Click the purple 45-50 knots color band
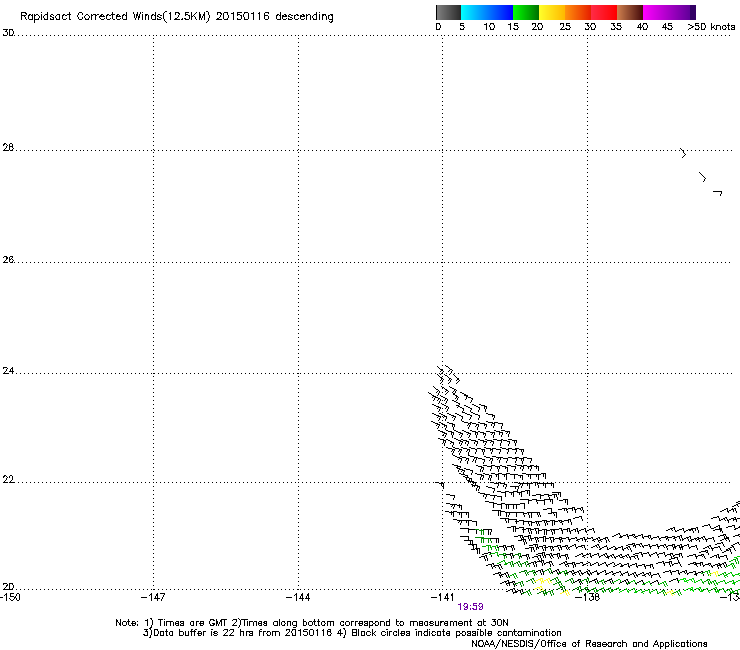Screen dimensions: 740x650 682,12
